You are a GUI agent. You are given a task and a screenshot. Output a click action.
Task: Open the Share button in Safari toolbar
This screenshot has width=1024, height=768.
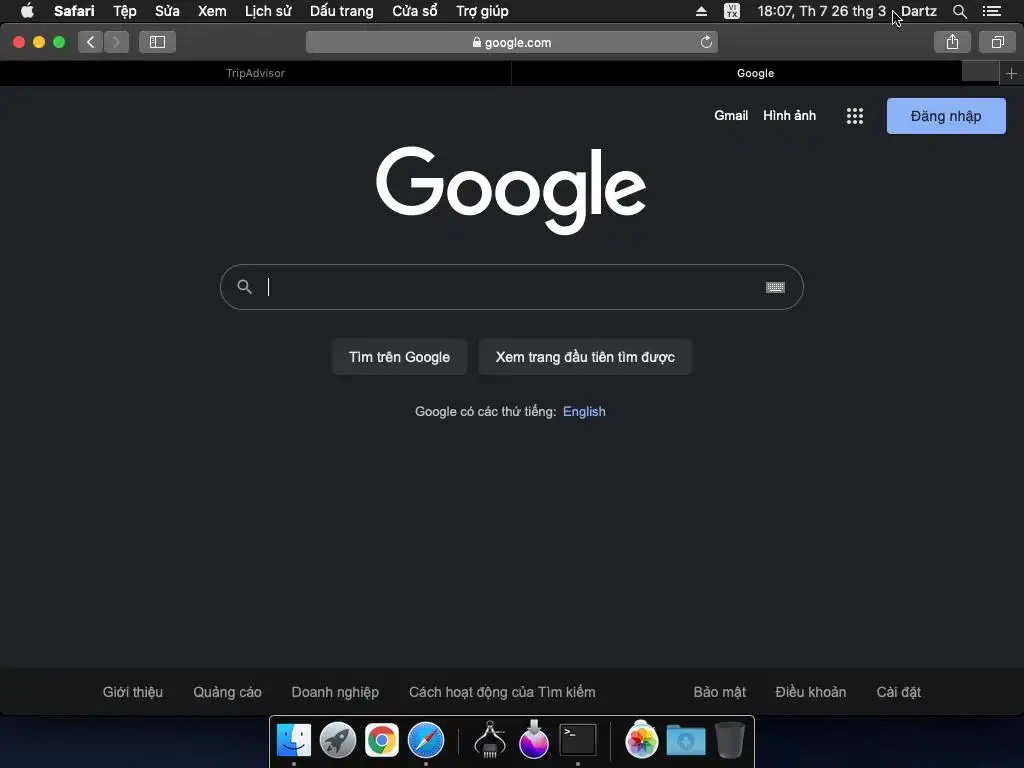952,42
